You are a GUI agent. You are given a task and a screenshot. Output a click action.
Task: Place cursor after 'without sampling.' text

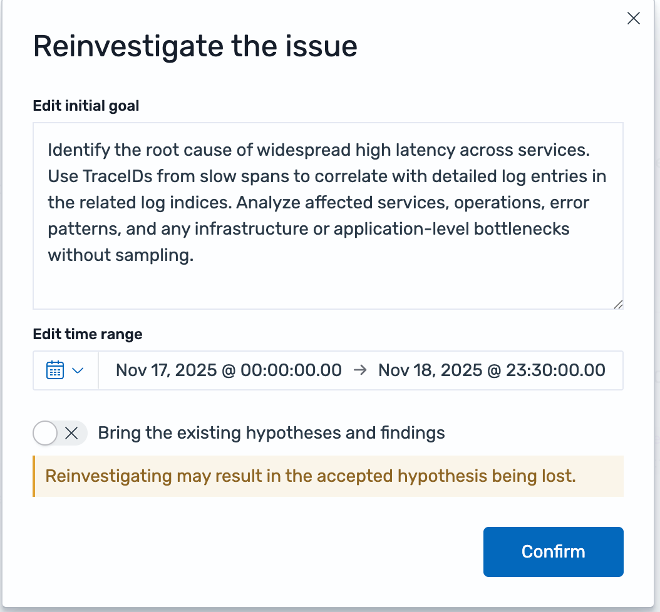pyautogui.click(x=193, y=254)
